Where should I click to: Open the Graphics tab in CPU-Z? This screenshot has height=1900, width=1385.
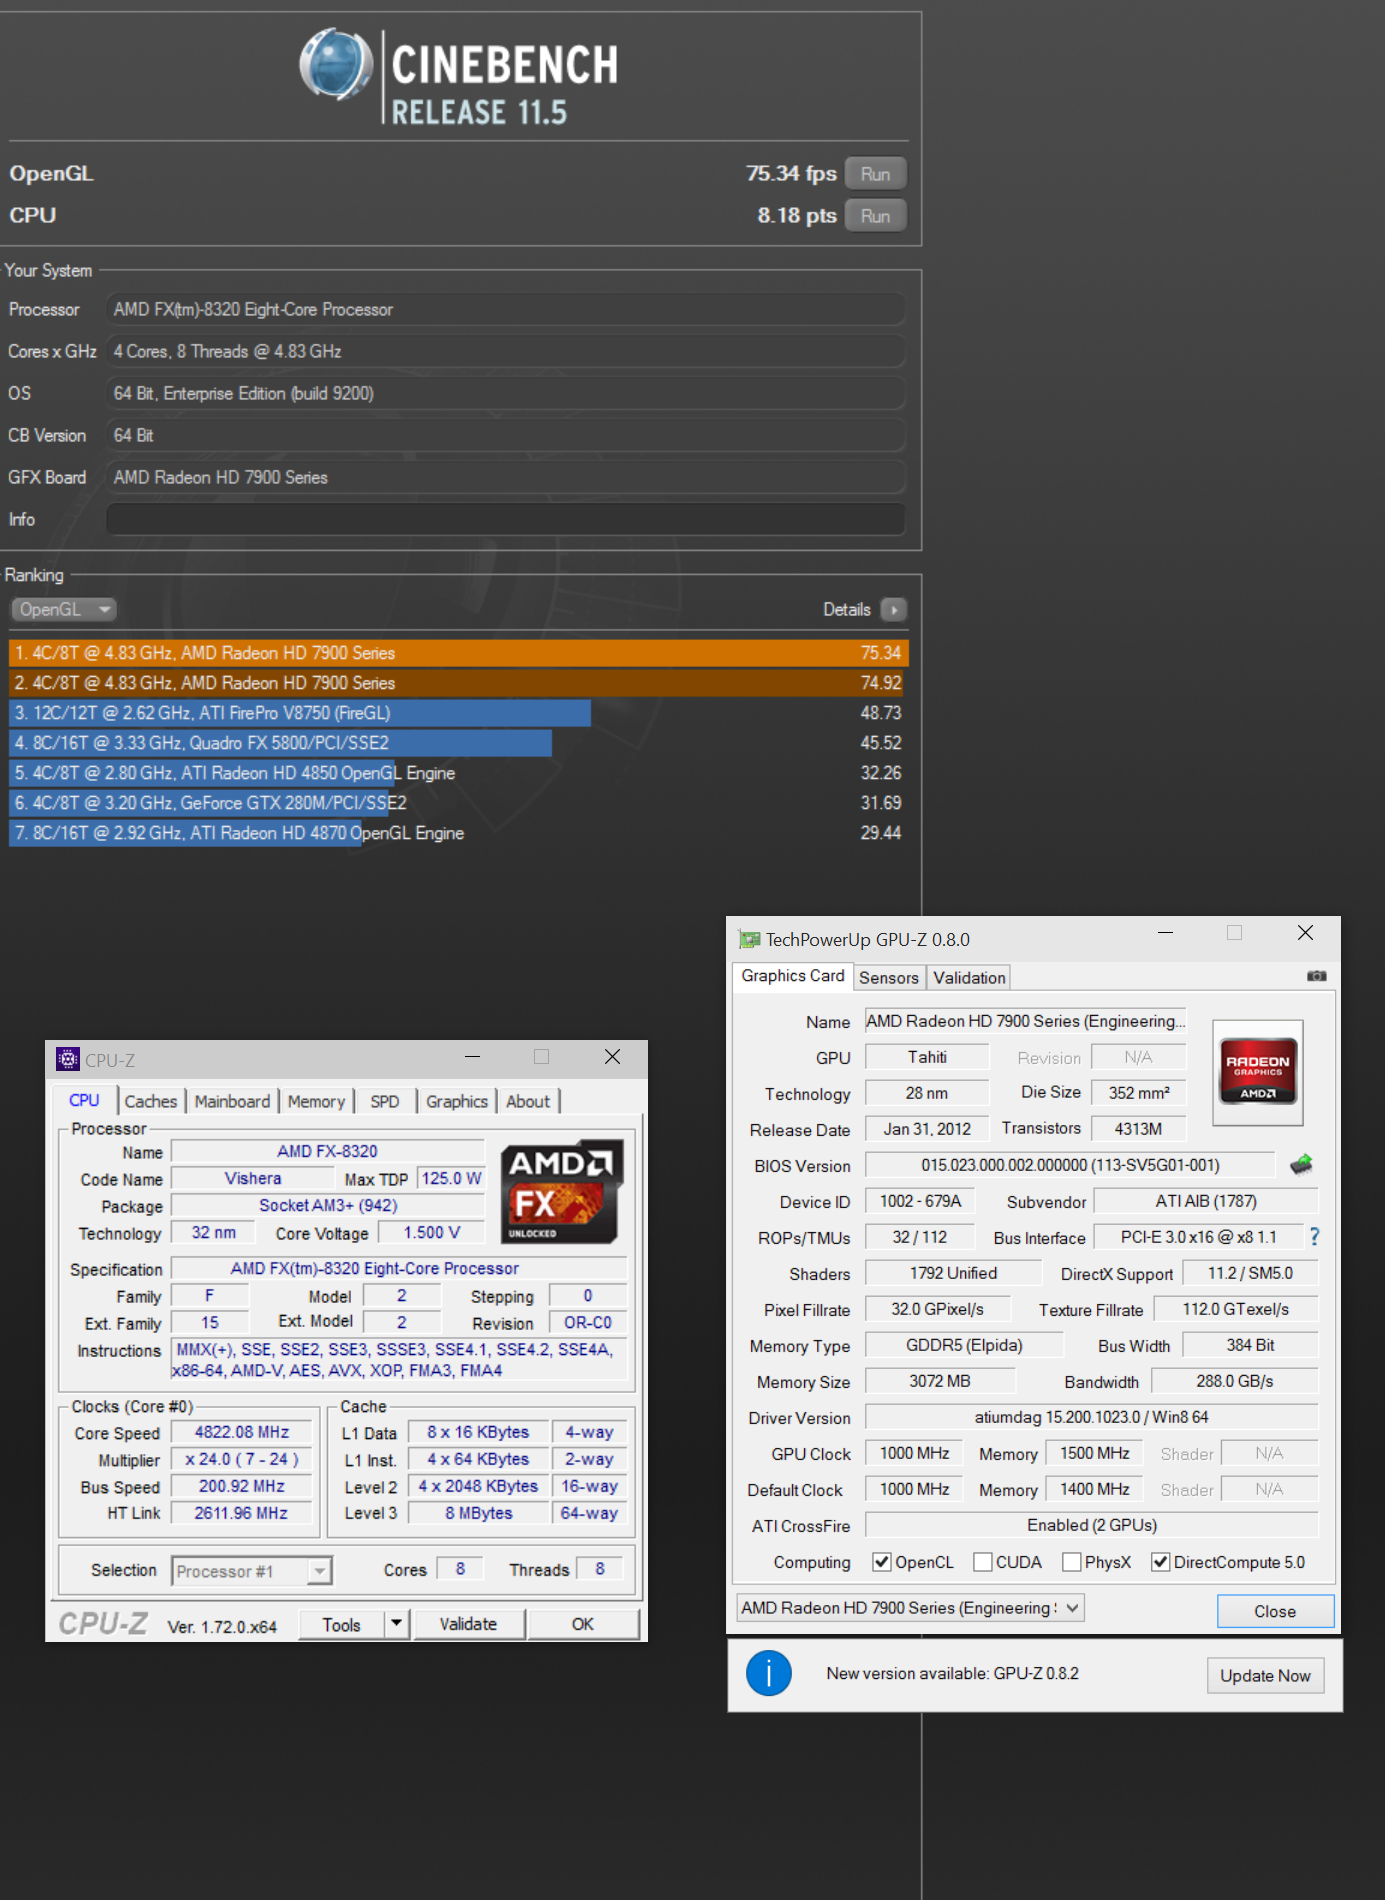point(457,1101)
